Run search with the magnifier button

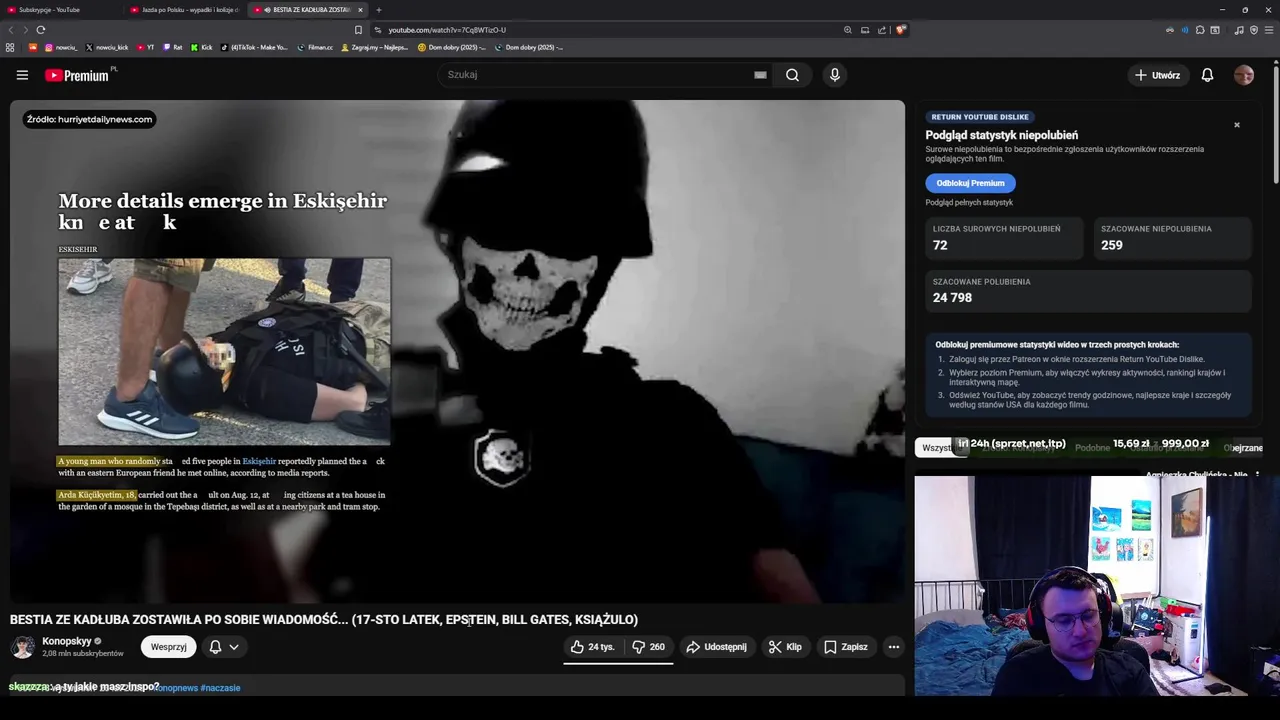pyautogui.click(x=792, y=75)
